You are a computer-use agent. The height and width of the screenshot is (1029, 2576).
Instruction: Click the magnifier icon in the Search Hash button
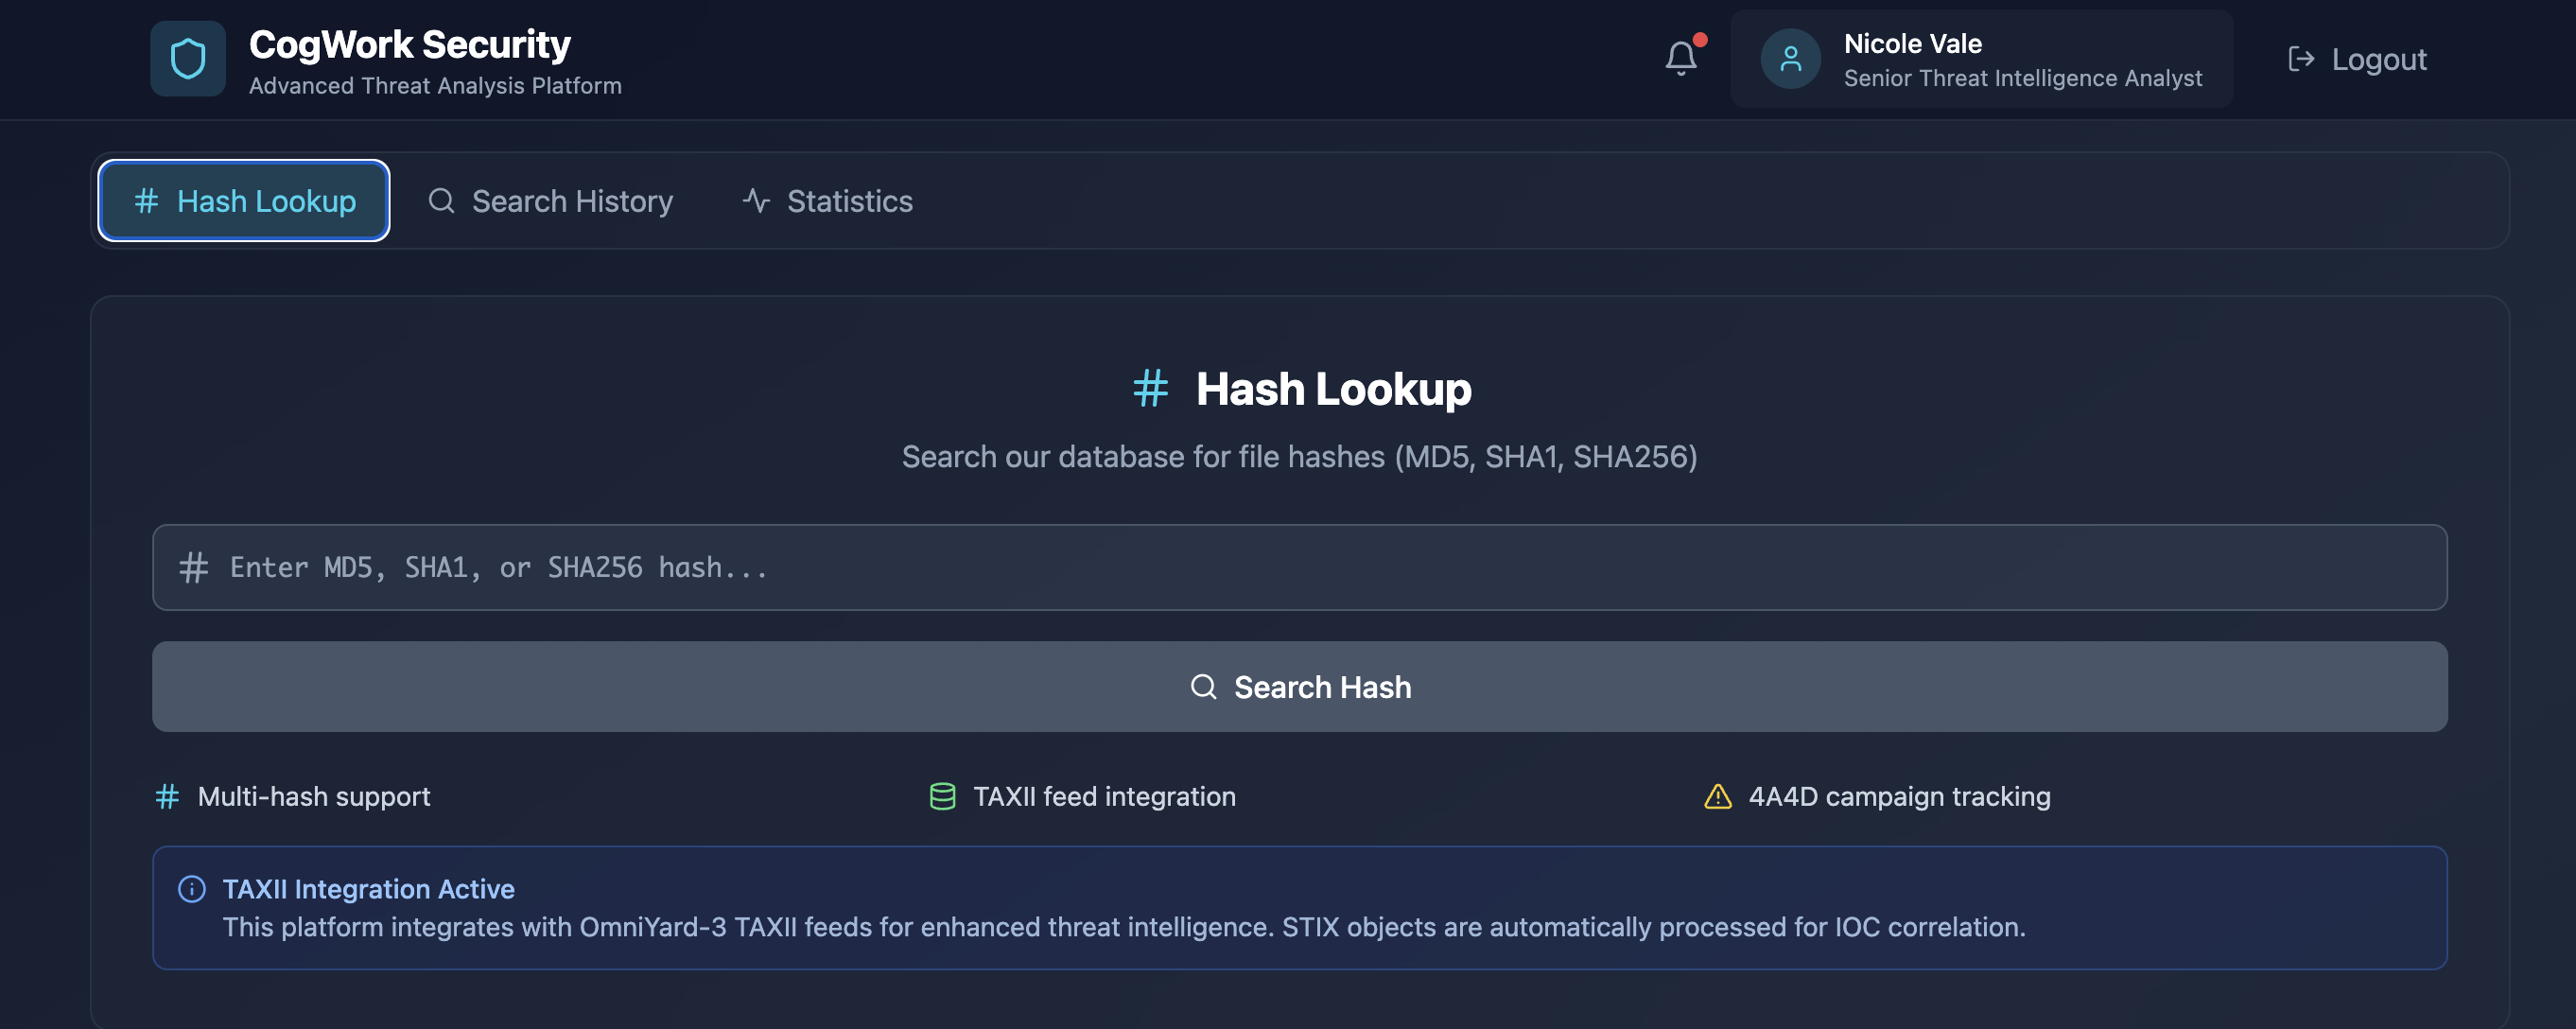click(x=1204, y=687)
